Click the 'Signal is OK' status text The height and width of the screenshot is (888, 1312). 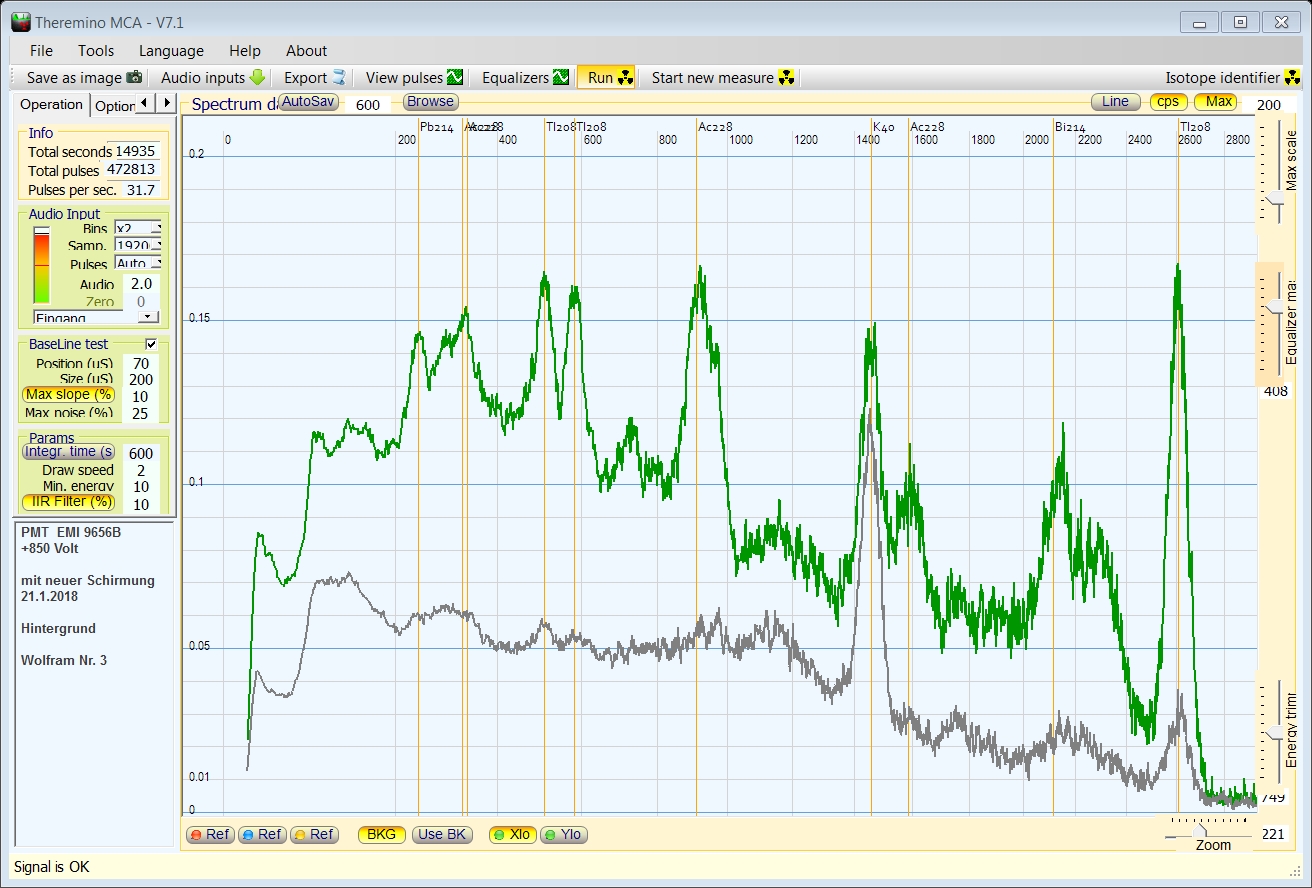pyautogui.click(x=51, y=867)
